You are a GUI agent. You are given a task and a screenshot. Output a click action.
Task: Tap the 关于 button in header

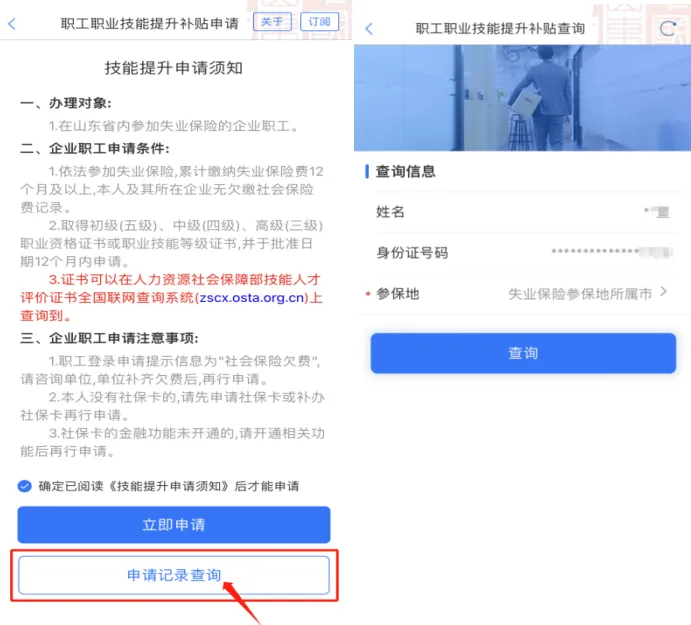[272, 22]
